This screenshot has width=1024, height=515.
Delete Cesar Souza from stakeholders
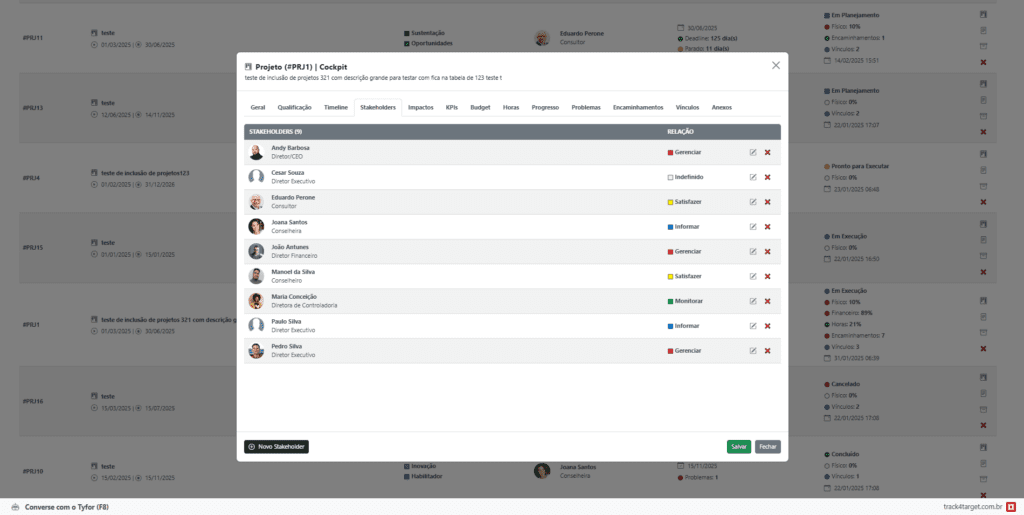tap(767, 177)
